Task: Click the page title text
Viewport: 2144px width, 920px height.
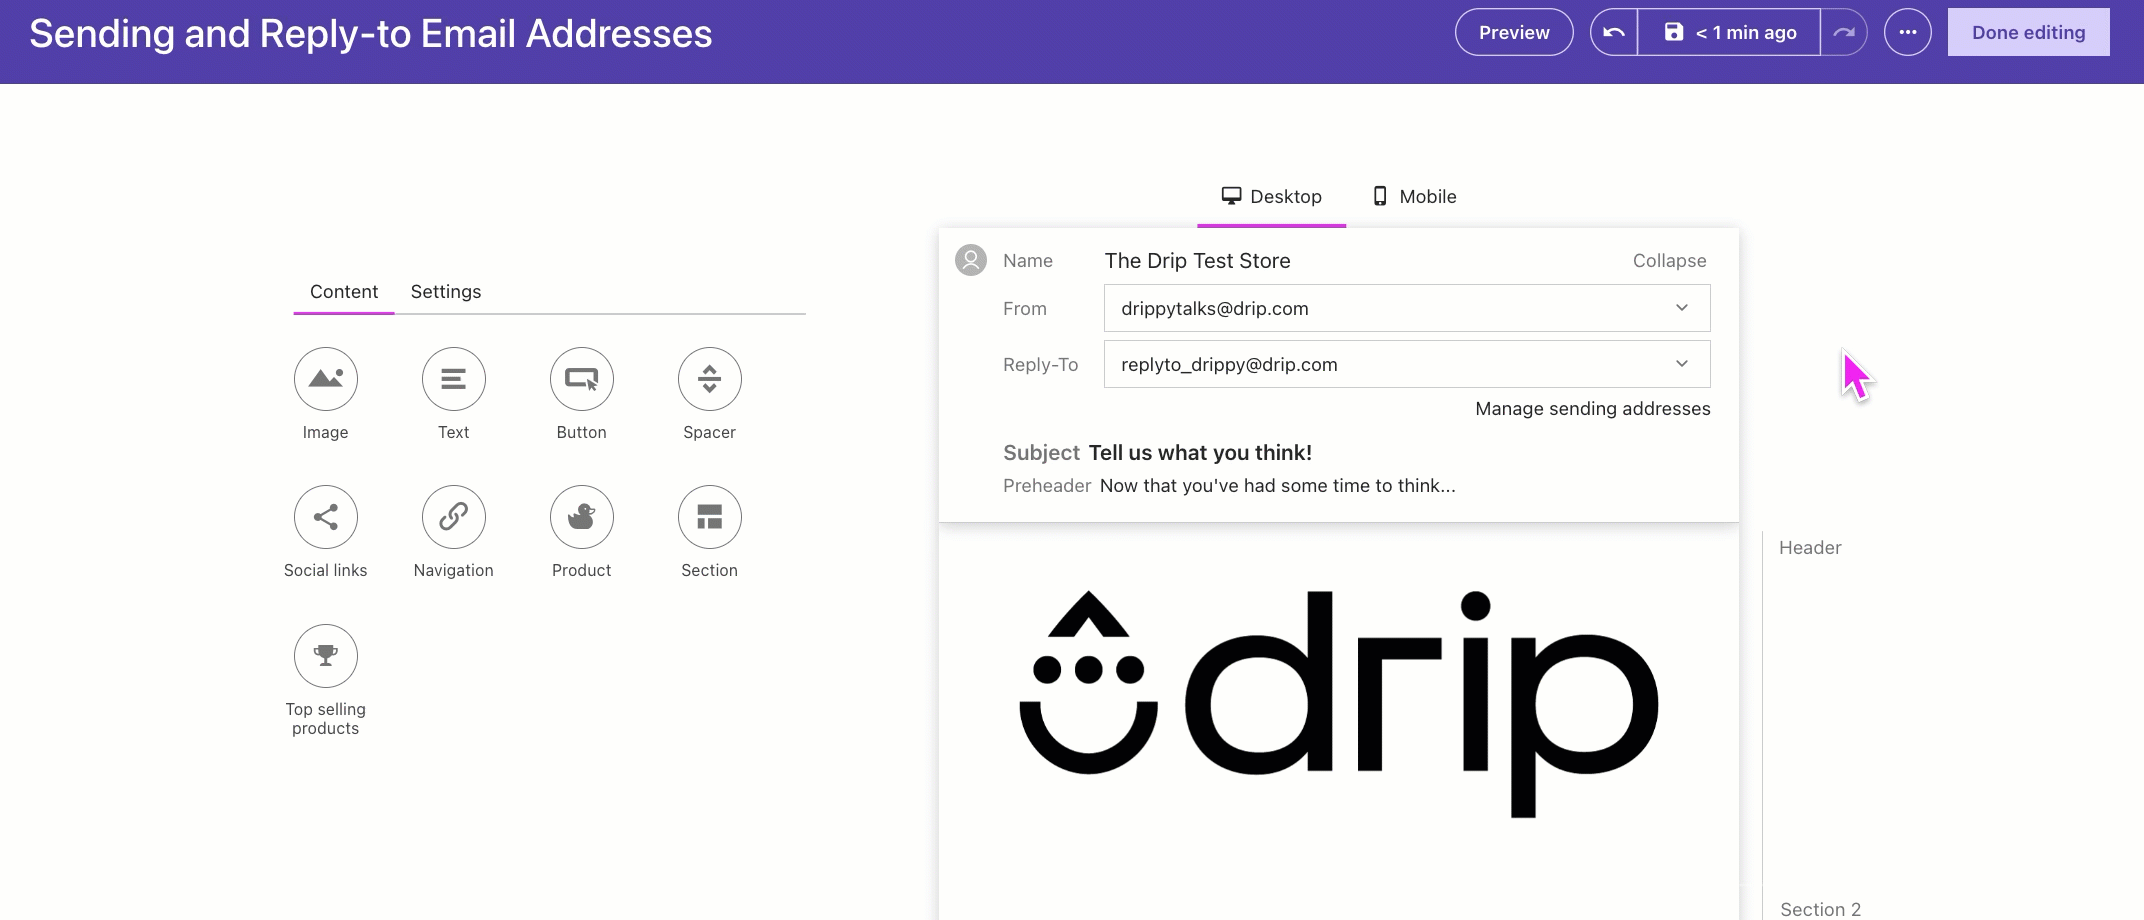Action: point(371,34)
